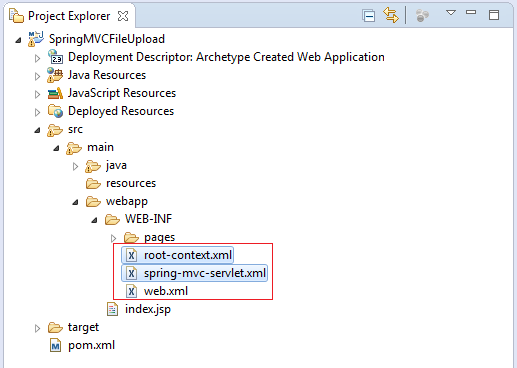This screenshot has height=368, width=517.
Task: Click the Focus on Active Task icon
Action: click(x=422, y=16)
